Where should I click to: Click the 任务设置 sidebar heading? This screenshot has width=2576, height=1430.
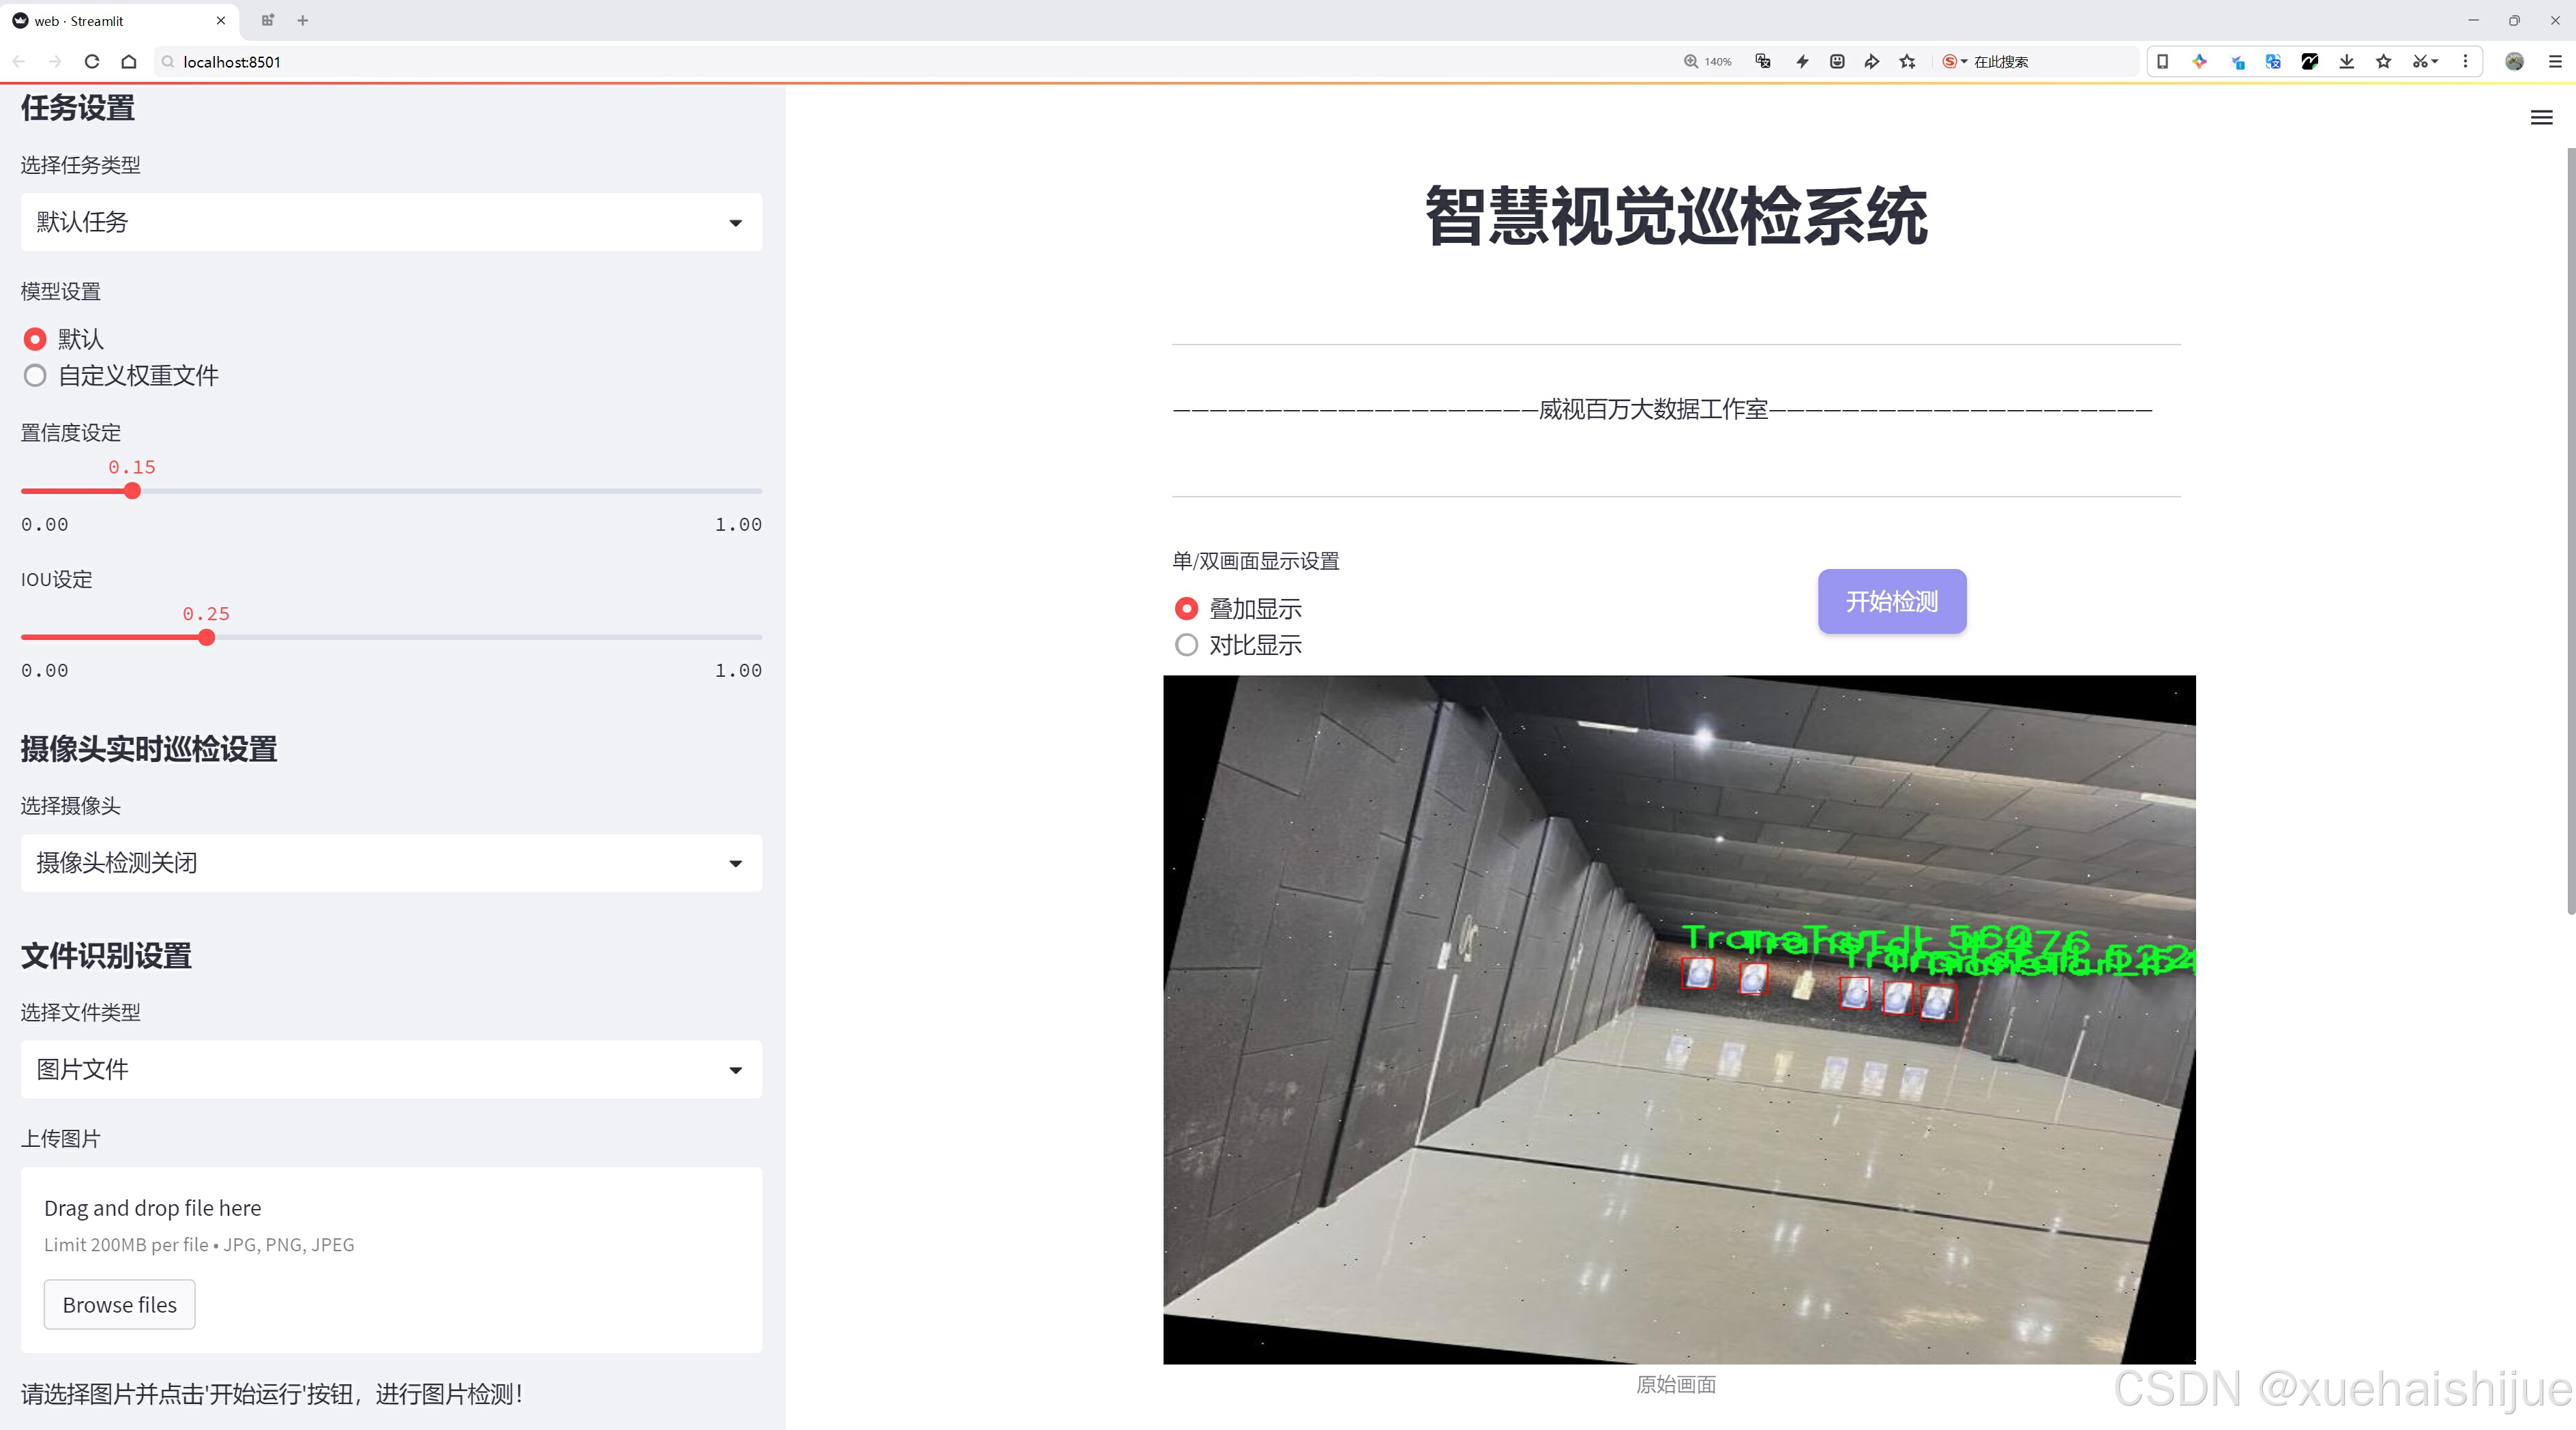click(77, 108)
